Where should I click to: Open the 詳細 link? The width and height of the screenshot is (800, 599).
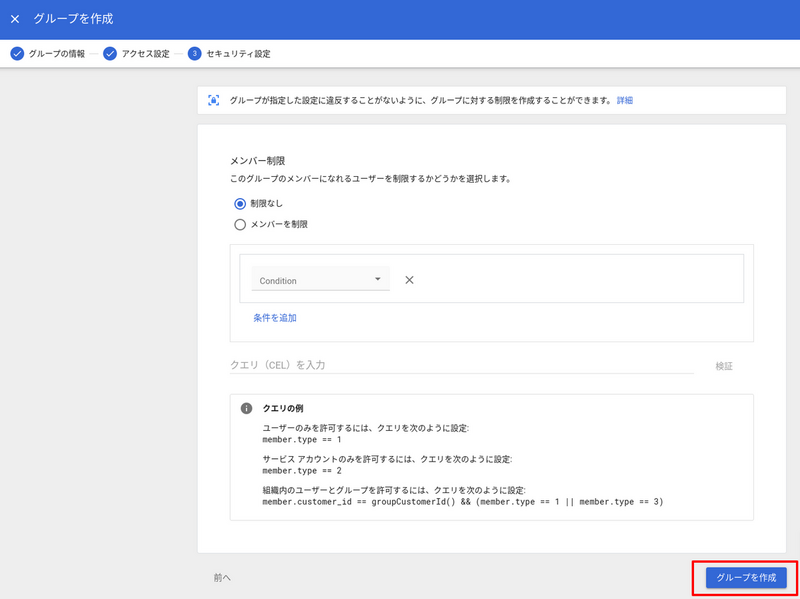coord(625,101)
